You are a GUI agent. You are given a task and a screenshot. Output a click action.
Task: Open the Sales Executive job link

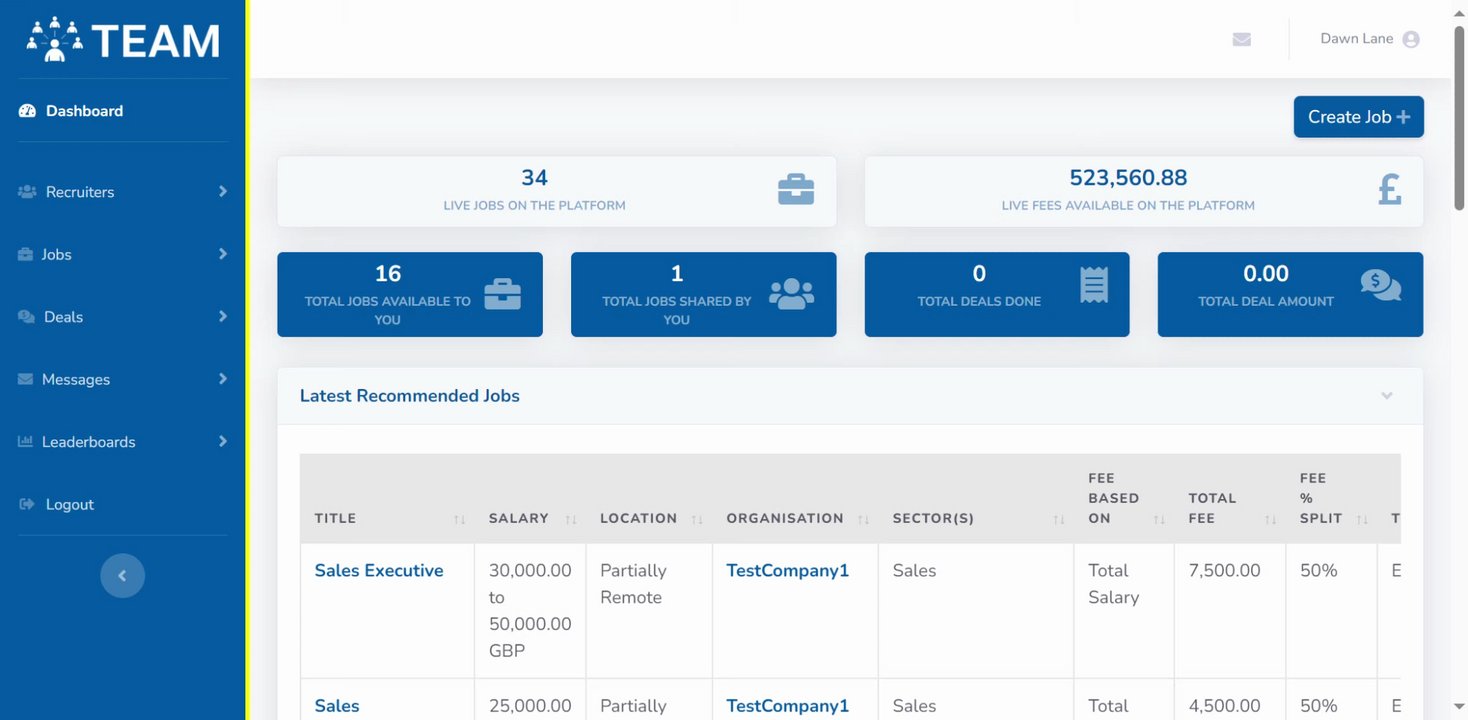click(x=379, y=571)
